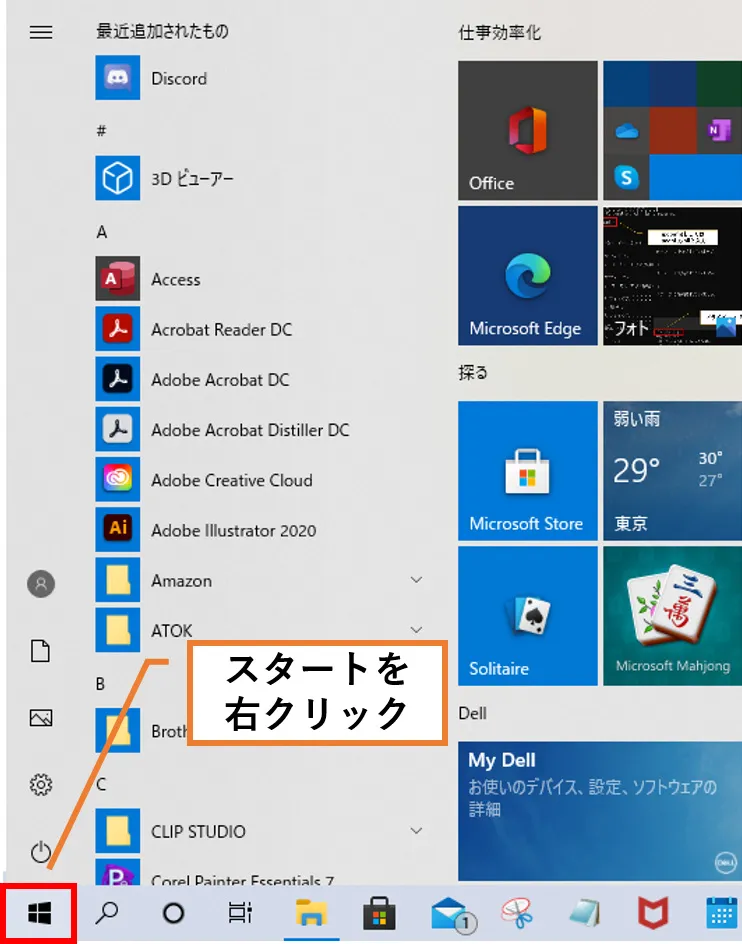This screenshot has height=944, width=742.
Task: Click the Dell group heading
Action: coord(472,713)
